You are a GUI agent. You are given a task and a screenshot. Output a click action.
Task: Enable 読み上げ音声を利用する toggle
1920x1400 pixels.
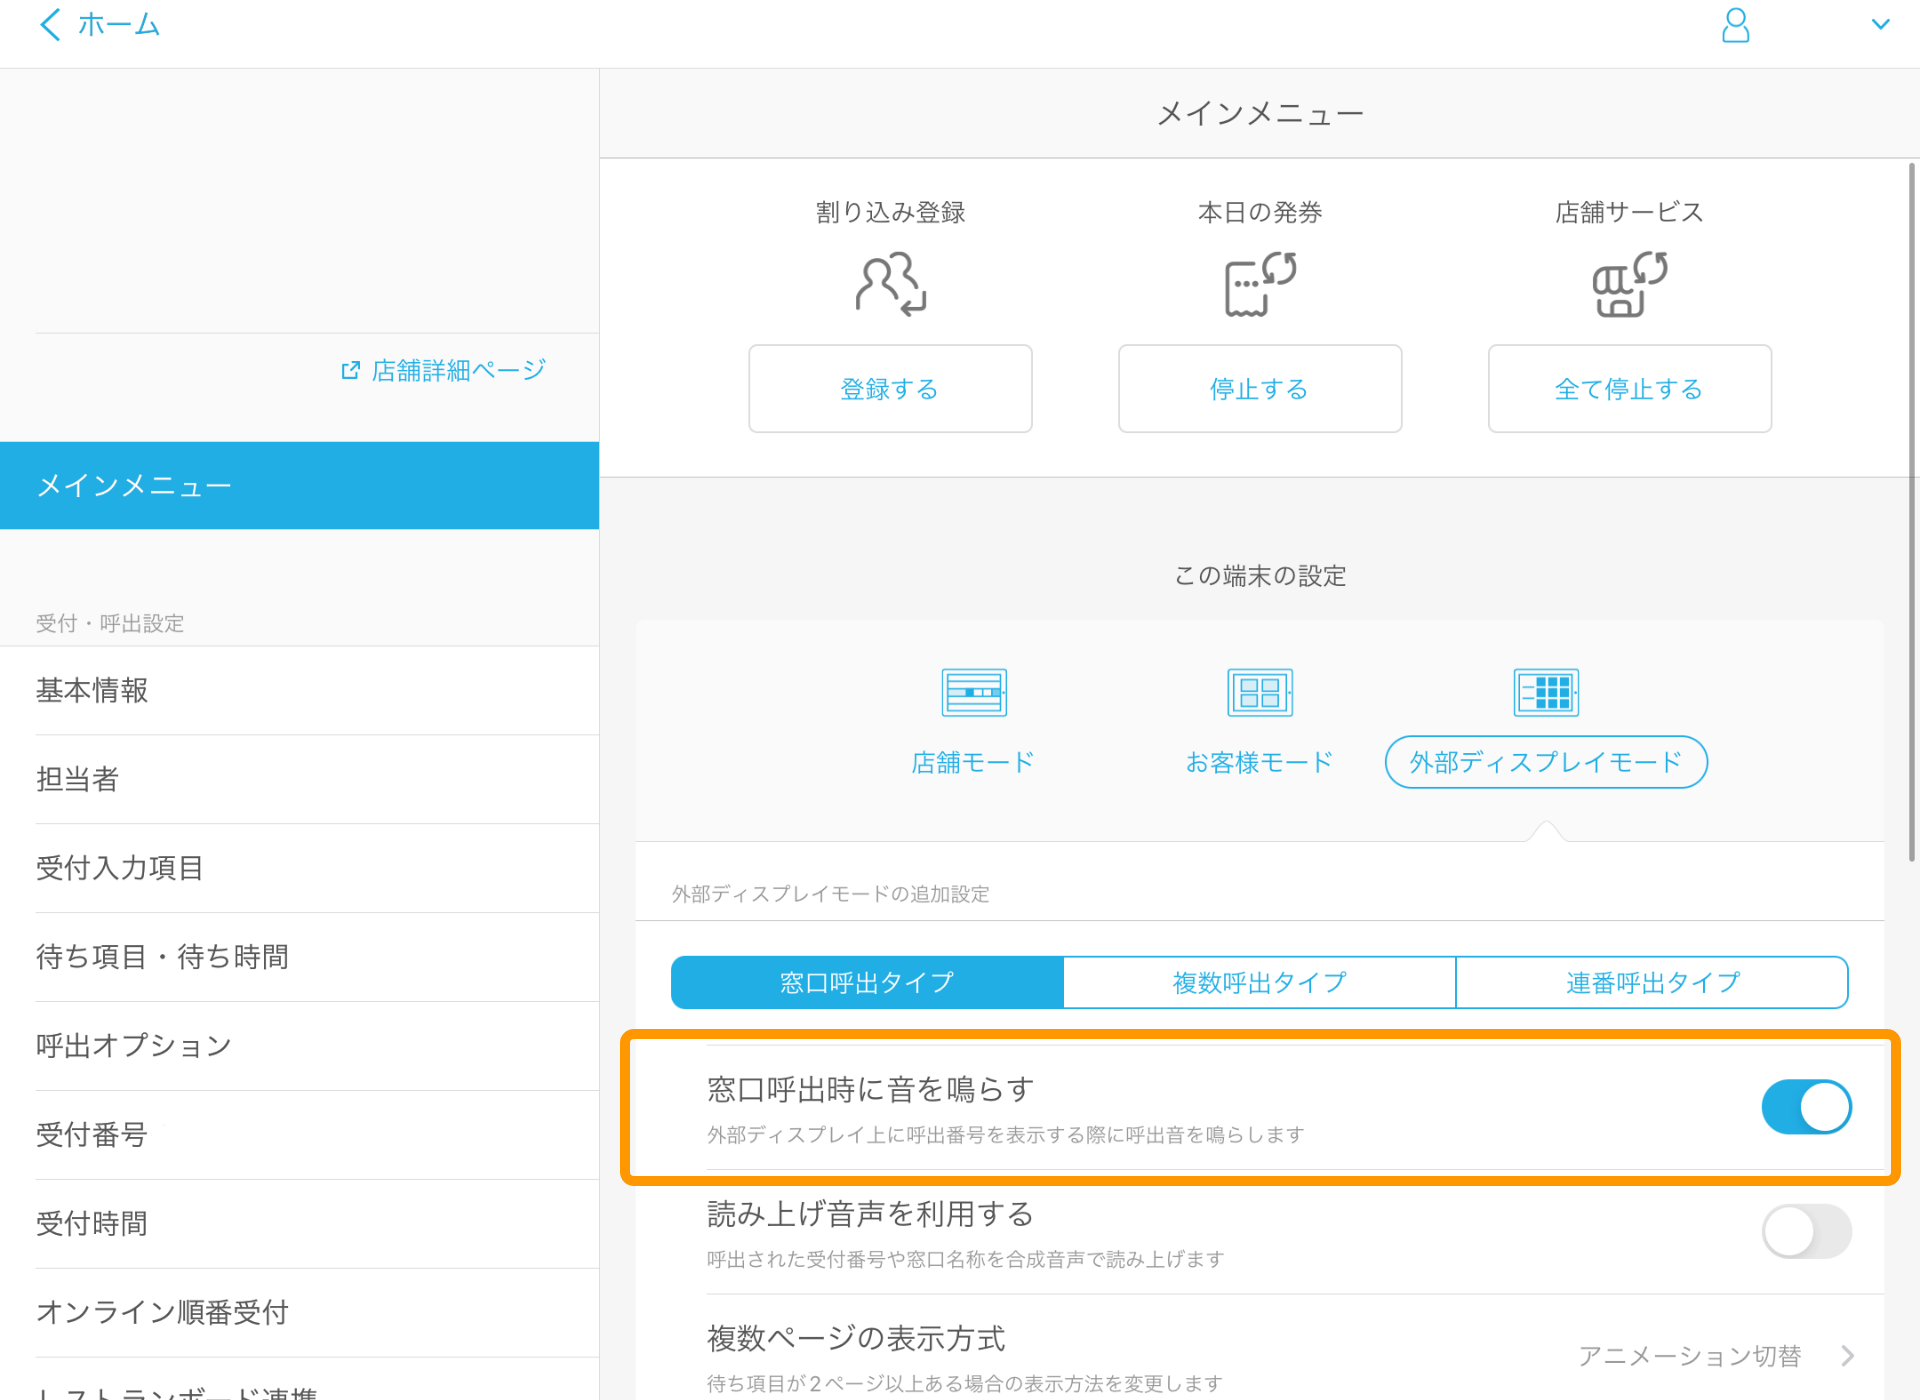pos(1807,1232)
